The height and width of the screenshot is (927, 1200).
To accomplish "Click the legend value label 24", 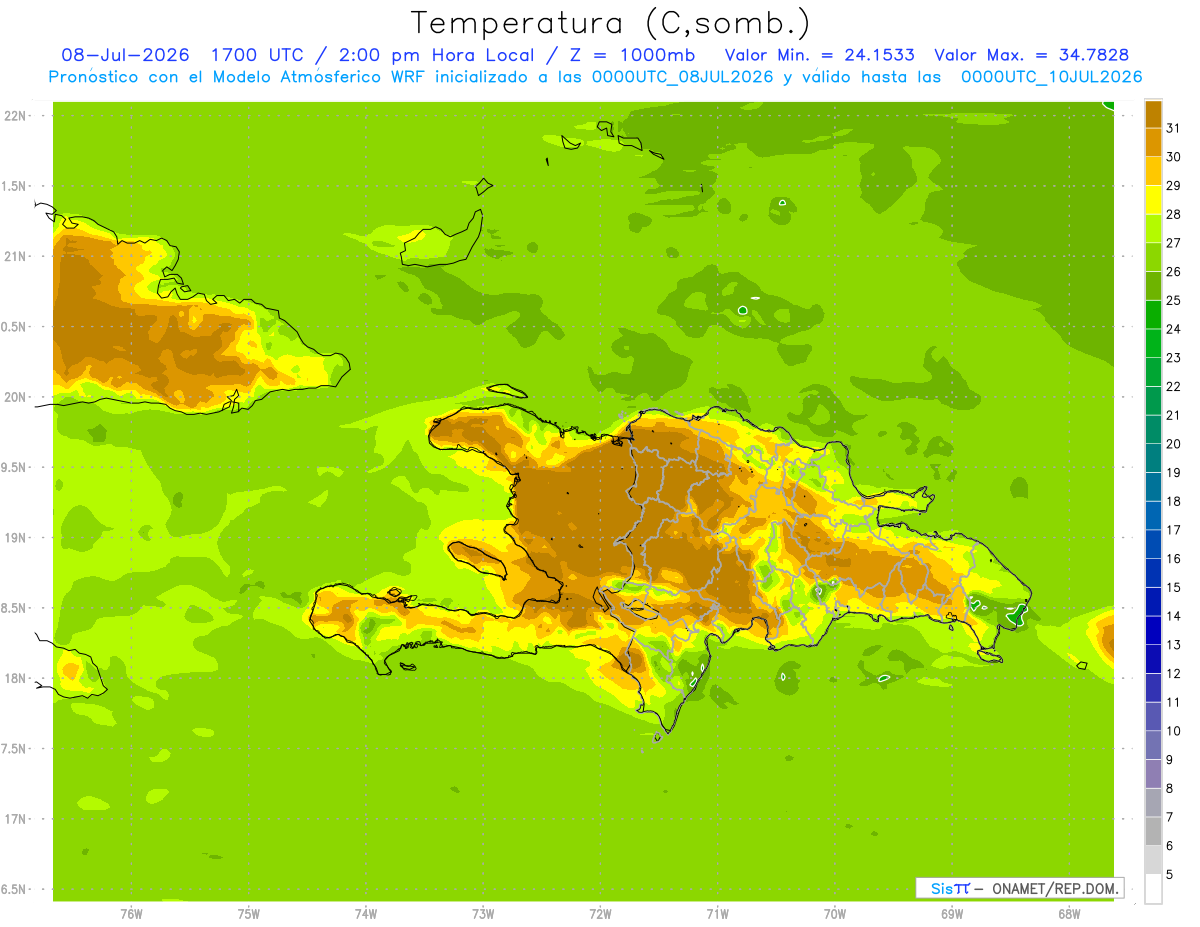I will 1174,329.
